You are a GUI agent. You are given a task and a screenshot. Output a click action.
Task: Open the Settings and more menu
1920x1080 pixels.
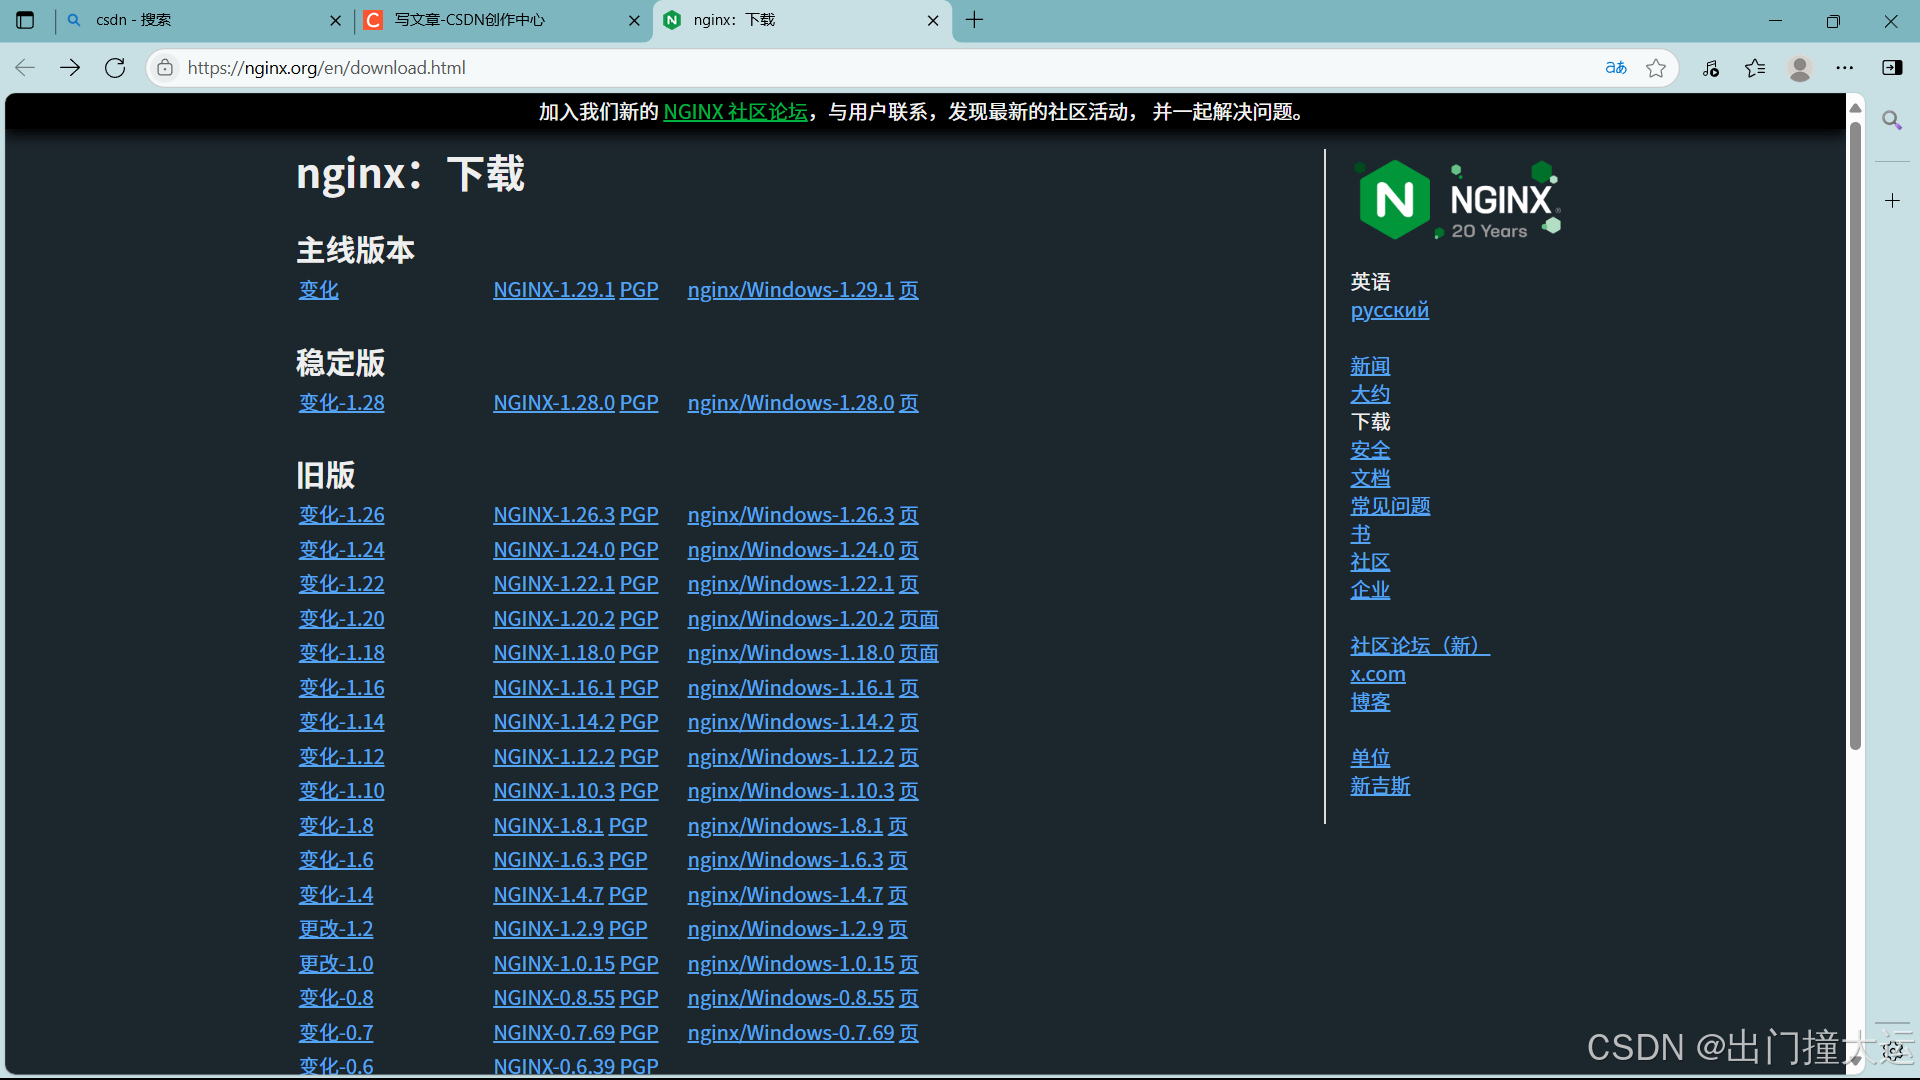(x=1845, y=68)
